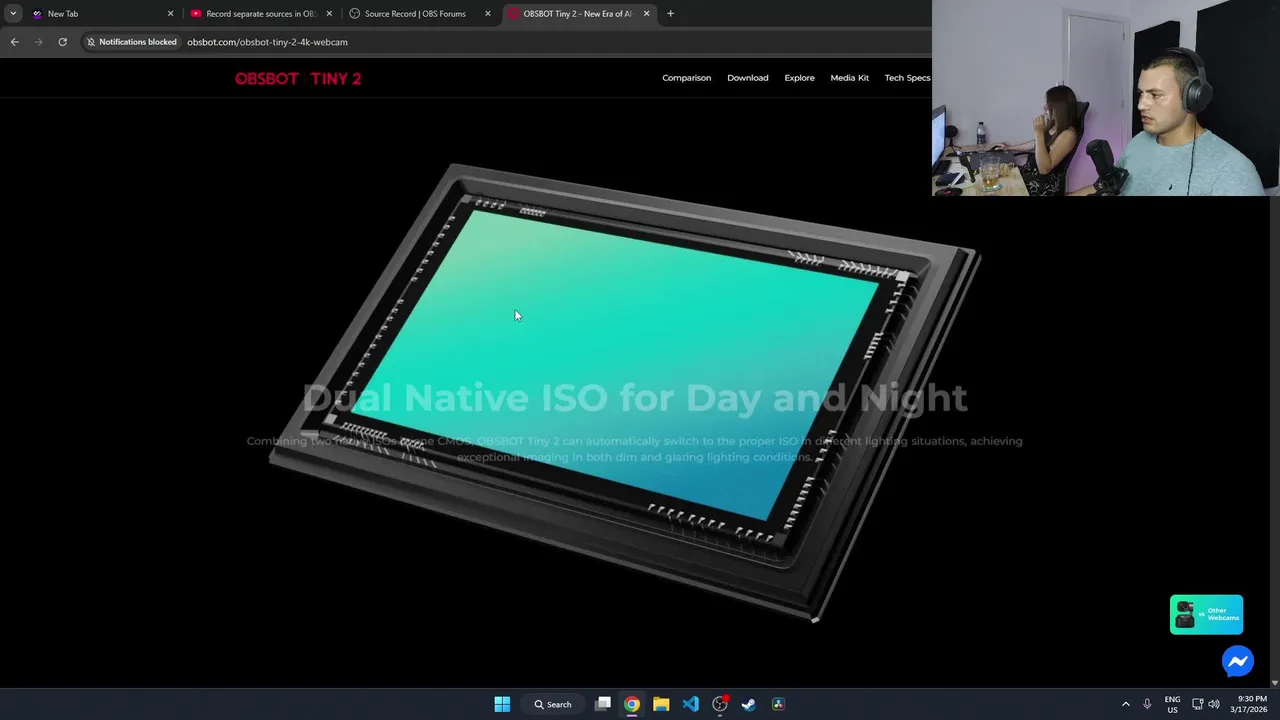This screenshot has width=1280, height=720.
Task: Open the volume tray icon
Action: tap(1216, 704)
